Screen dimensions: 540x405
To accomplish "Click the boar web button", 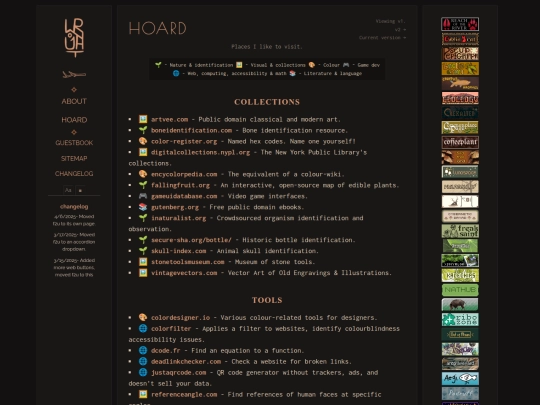I will click(x=460, y=305).
